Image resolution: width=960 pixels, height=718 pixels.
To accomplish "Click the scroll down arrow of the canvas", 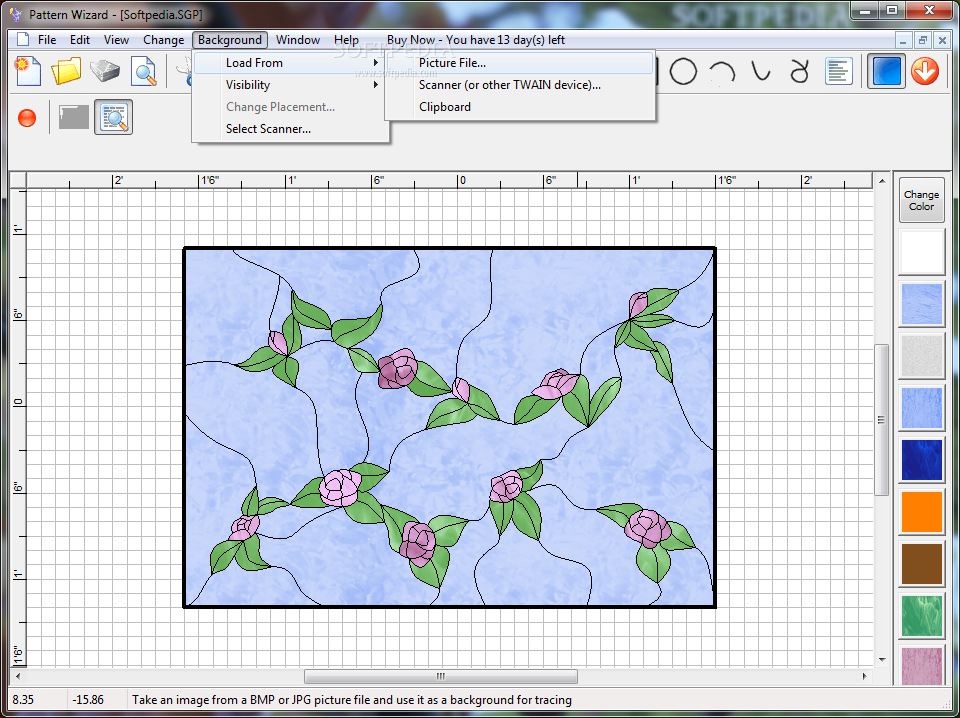I will point(882,659).
